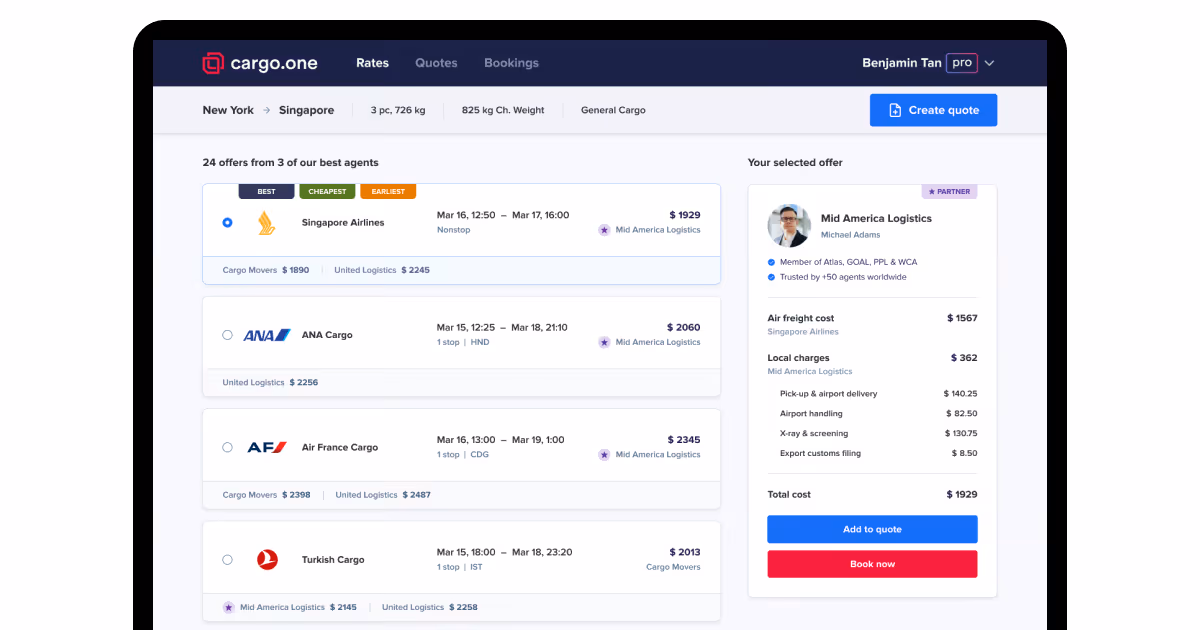Image resolution: width=1200 pixels, height=630 pixels.
Task: Click the red Book now button
Action: pyautogui.click(x=872, y=564)
